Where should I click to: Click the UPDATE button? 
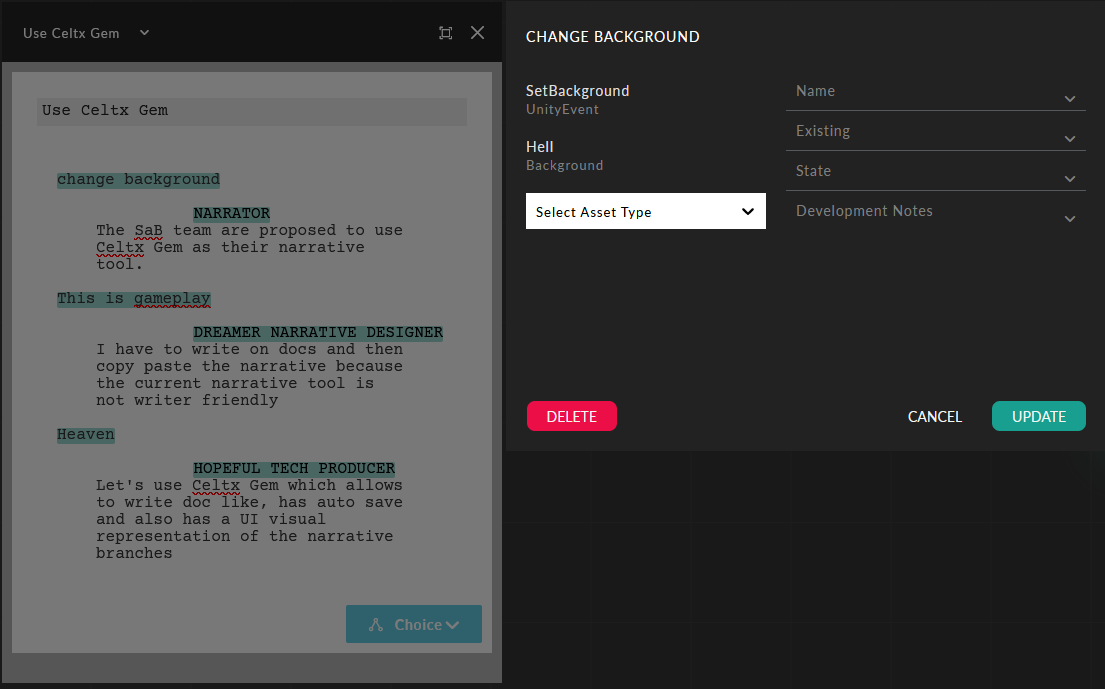point(1039,416)
